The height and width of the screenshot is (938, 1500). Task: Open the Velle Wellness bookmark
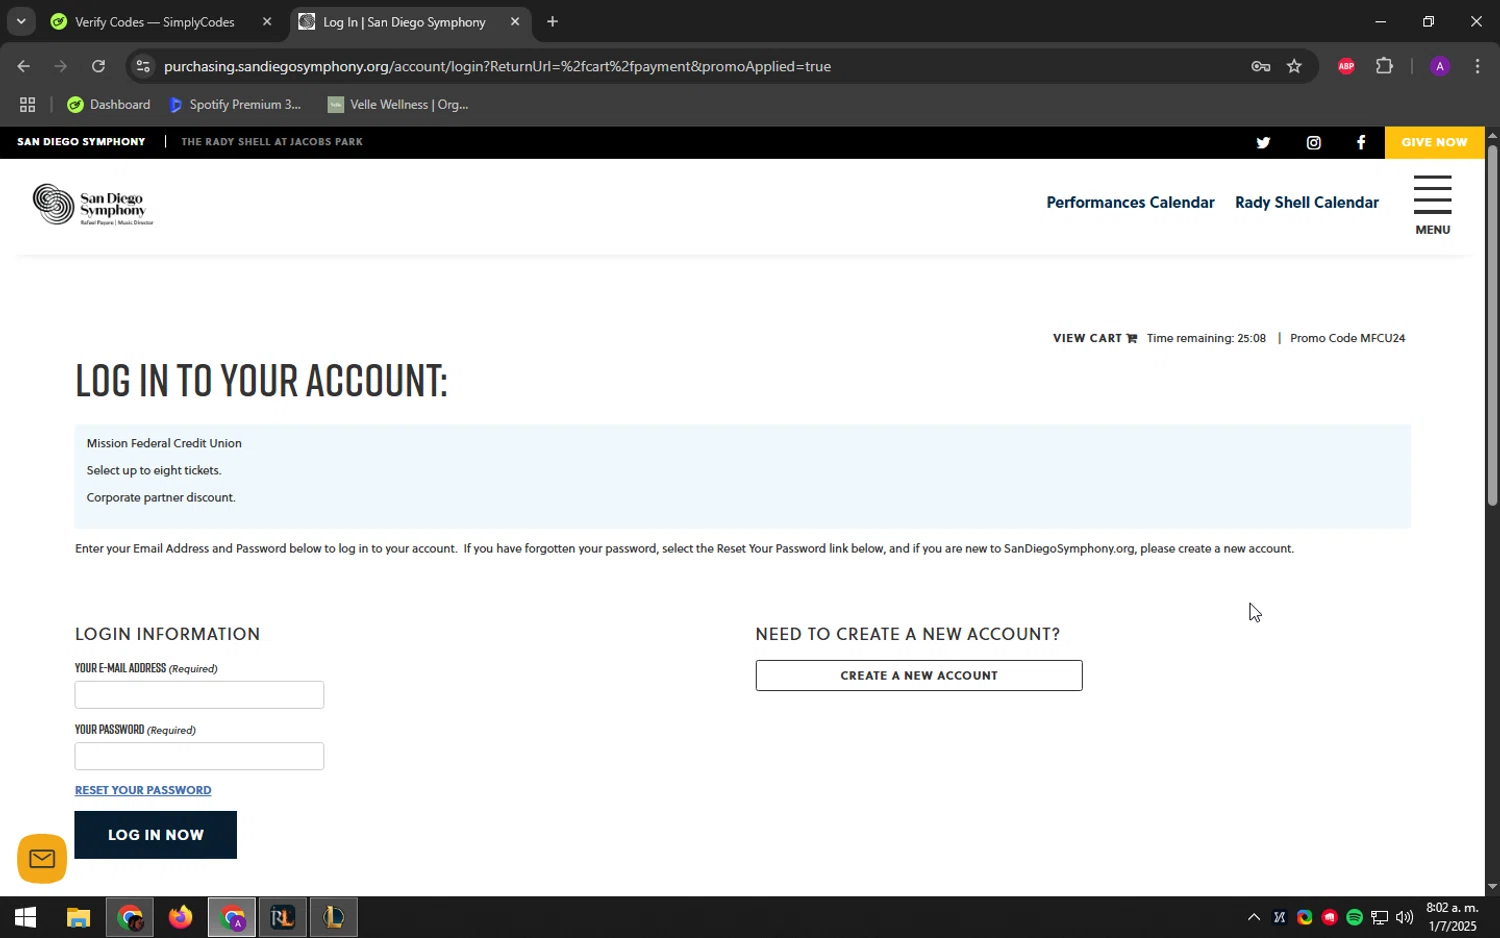(398, 104)
